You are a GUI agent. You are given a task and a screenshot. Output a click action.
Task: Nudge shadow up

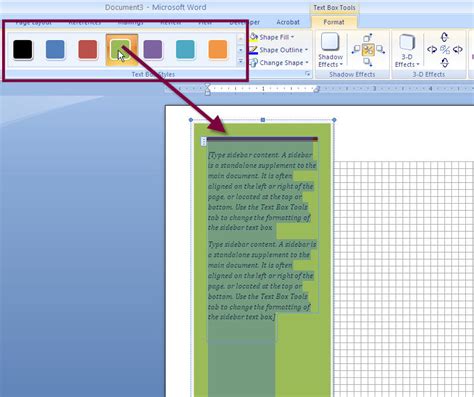pyautogui.click(x=368, y=37)
